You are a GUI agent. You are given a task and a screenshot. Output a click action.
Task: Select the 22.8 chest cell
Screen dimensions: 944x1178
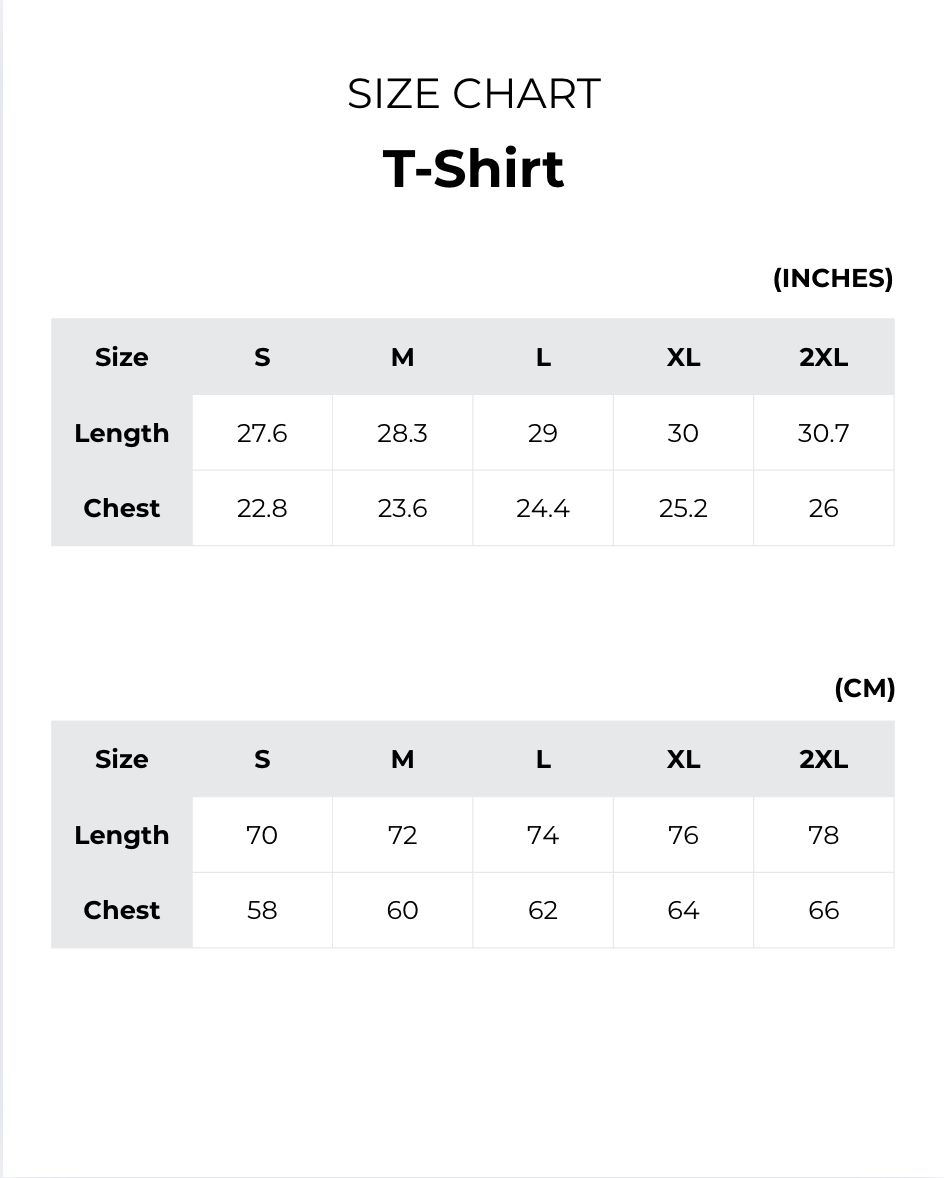[262, 508]
